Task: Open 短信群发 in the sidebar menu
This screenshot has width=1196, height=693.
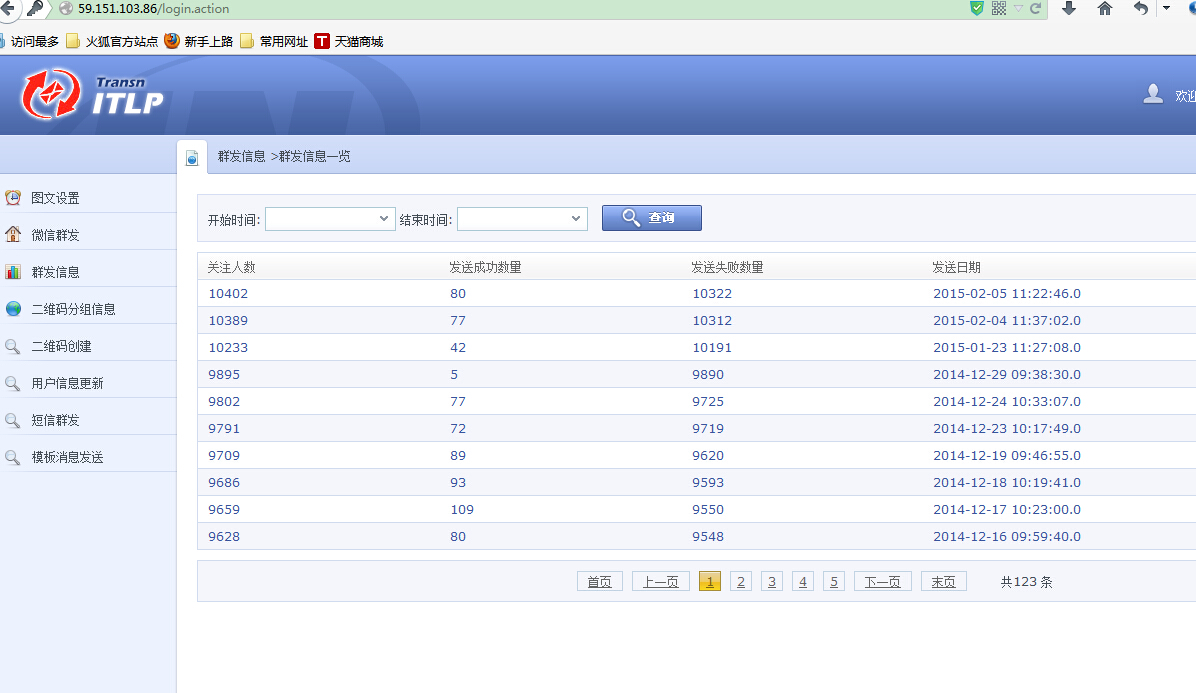Action: (x=55, y=420)
